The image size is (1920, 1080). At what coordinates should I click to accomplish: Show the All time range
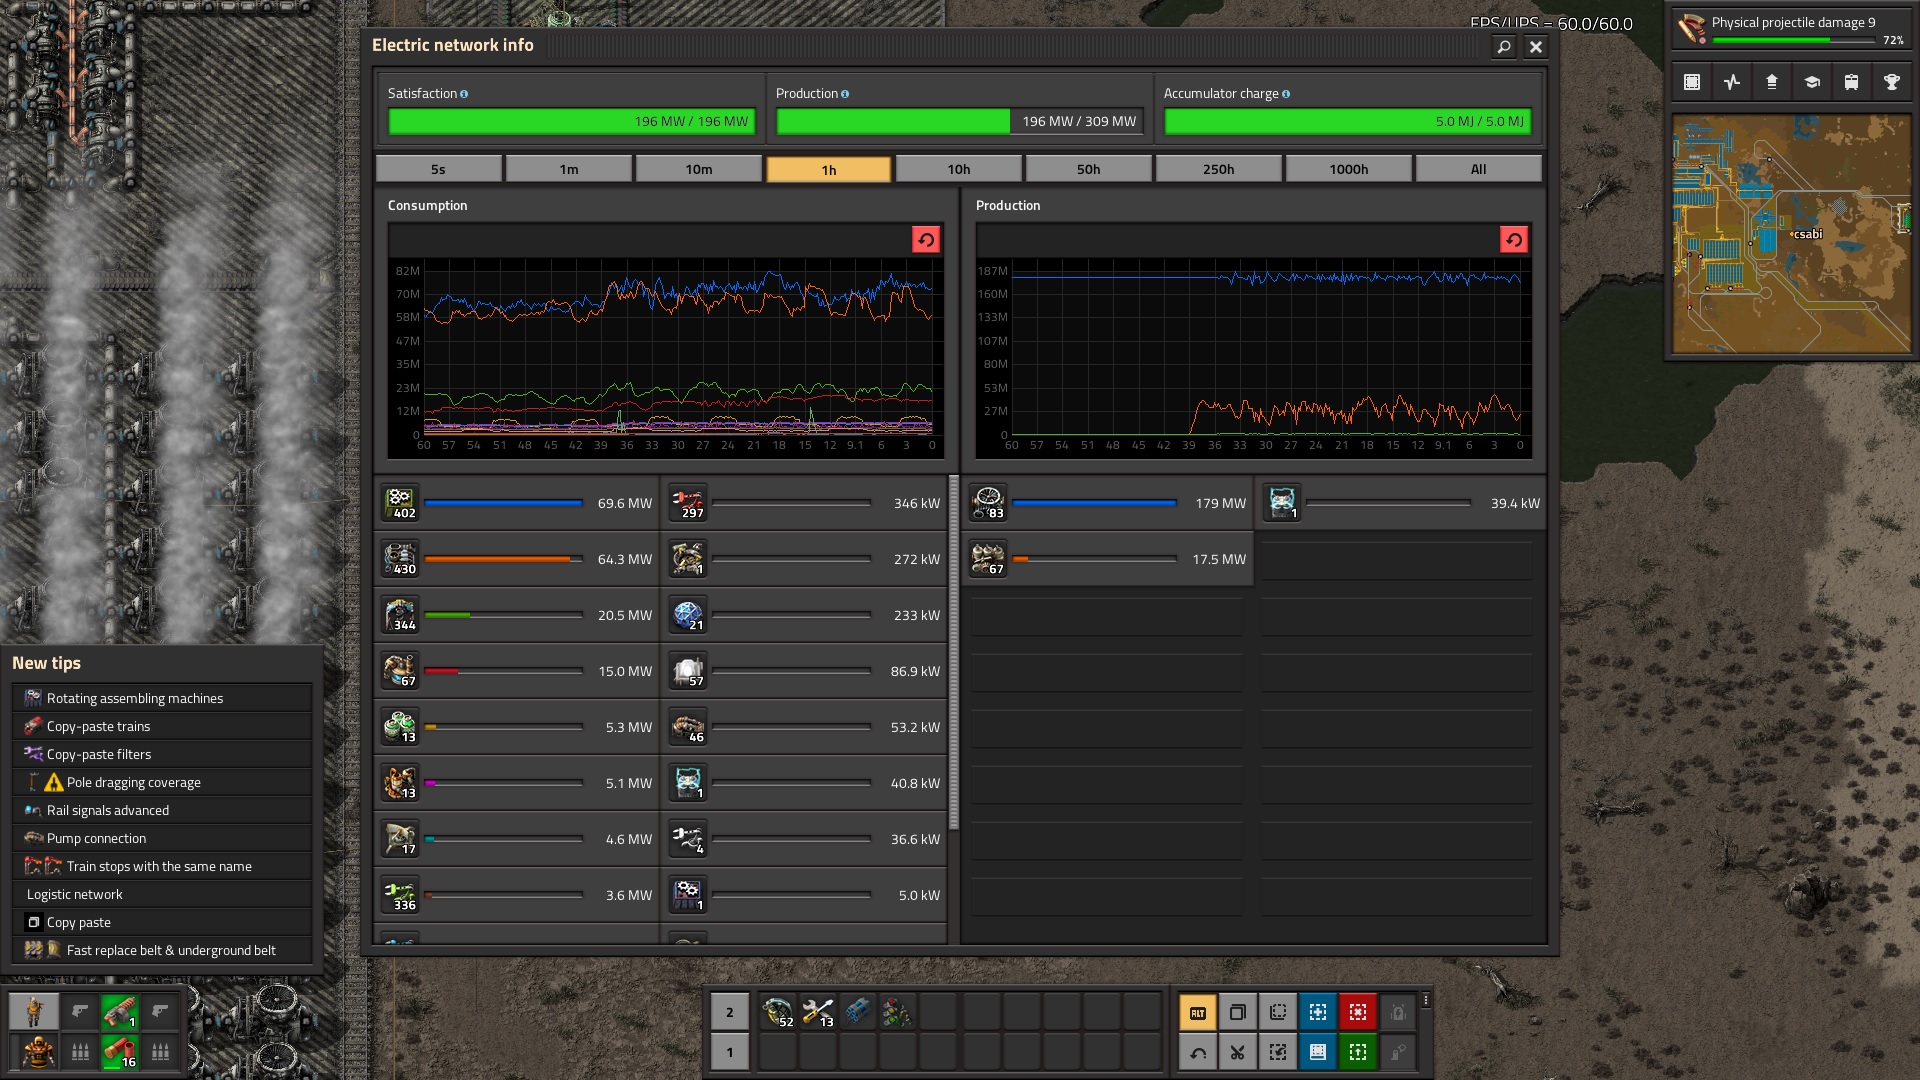pos(1478,169)
